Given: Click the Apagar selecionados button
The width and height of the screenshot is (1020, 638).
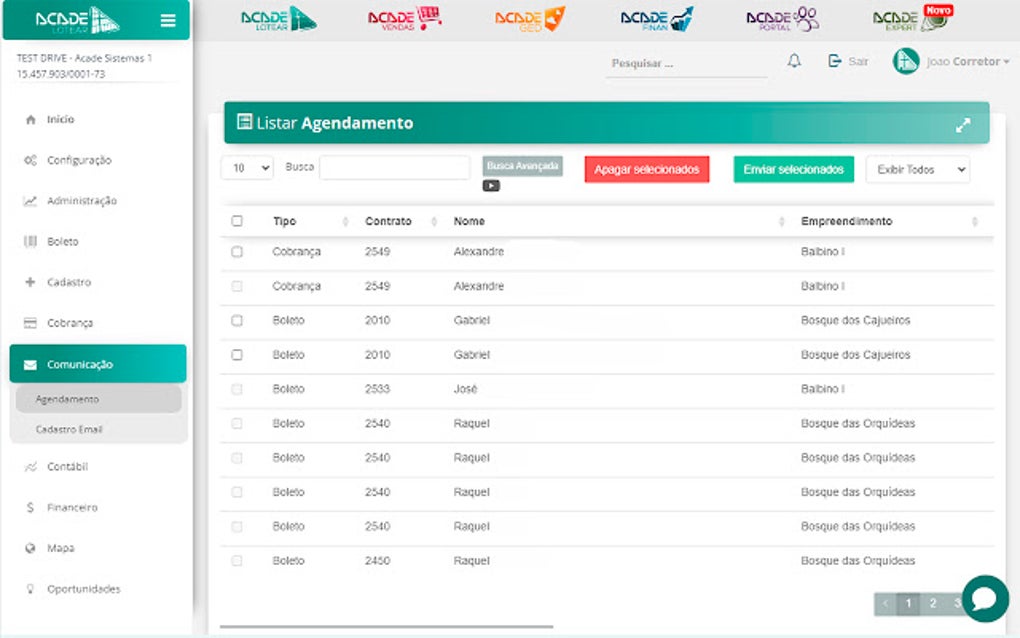Looking at the screenshot, I should [x=647, y=169].
